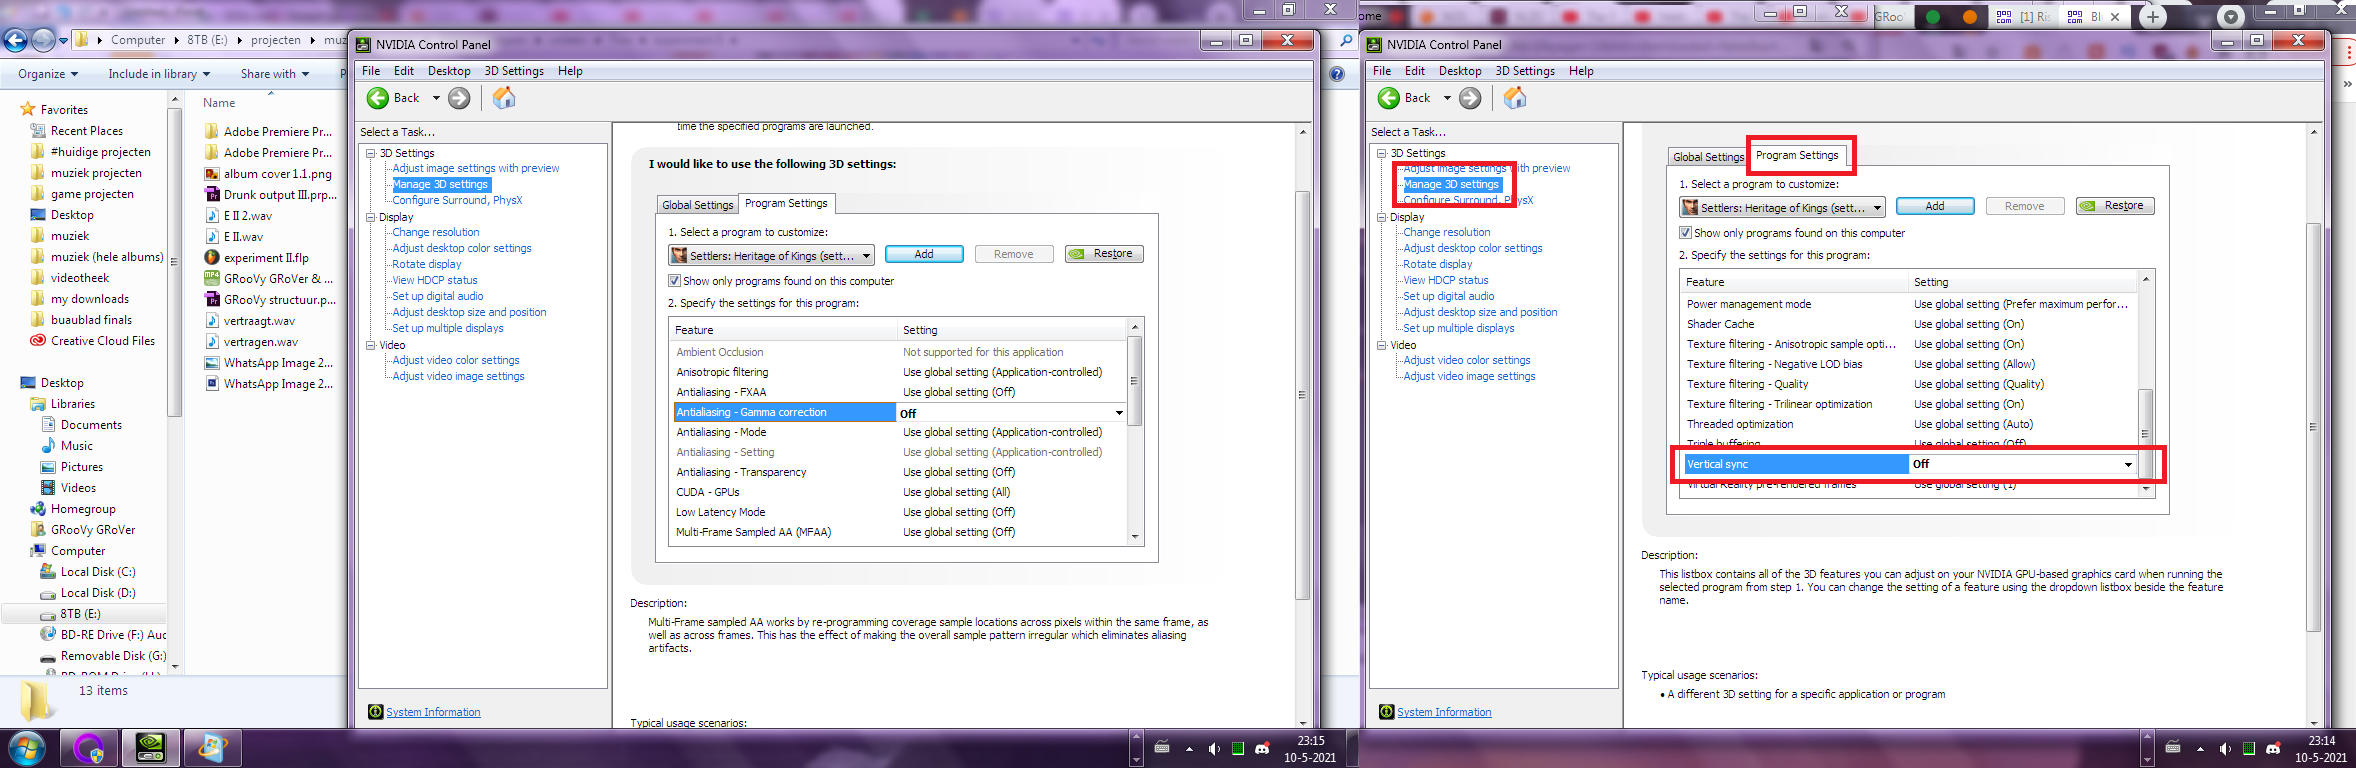Click the volume speaker icon in left tray
Screen dimensions: 2356x768
click(x=1213, y=748)
